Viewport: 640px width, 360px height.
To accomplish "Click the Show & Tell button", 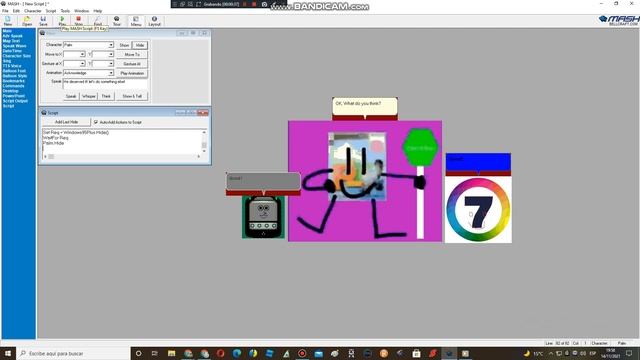I will [132, 96].
